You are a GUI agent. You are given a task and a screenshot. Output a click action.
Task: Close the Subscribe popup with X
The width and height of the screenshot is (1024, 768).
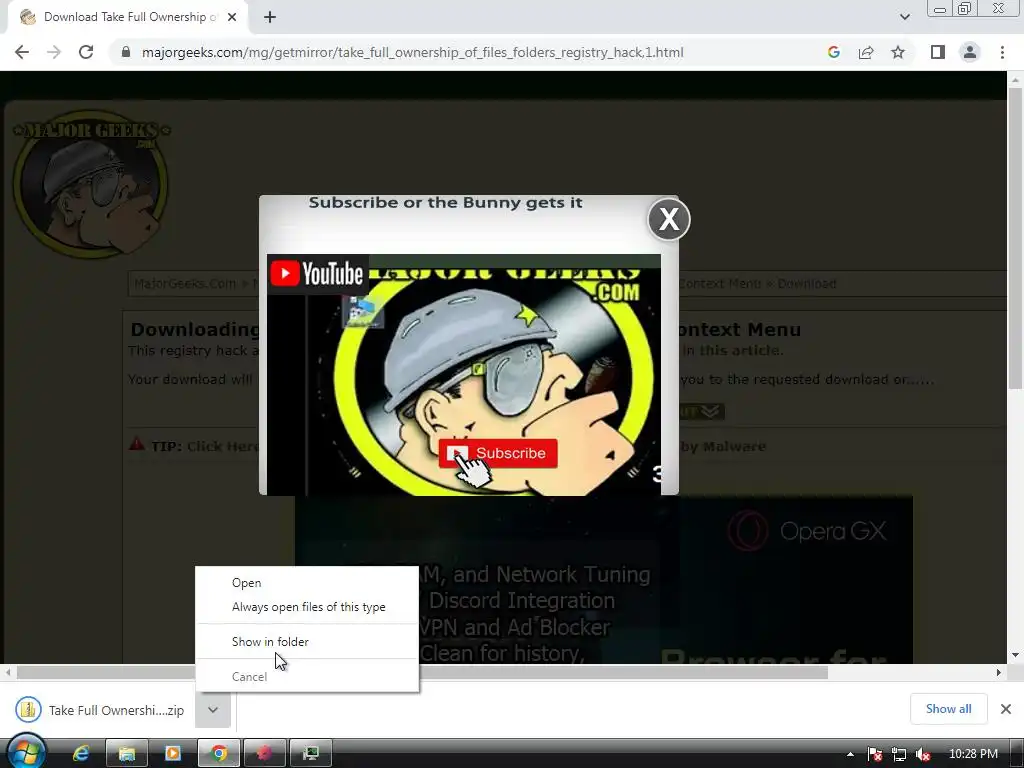click(669, 219)
